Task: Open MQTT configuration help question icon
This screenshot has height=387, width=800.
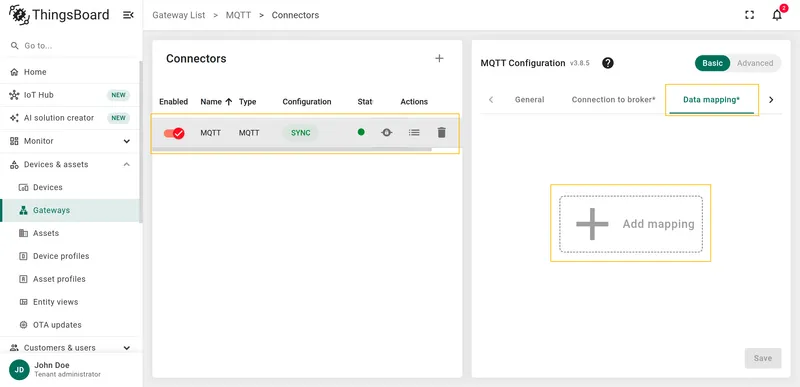Action: coord(608,63)
